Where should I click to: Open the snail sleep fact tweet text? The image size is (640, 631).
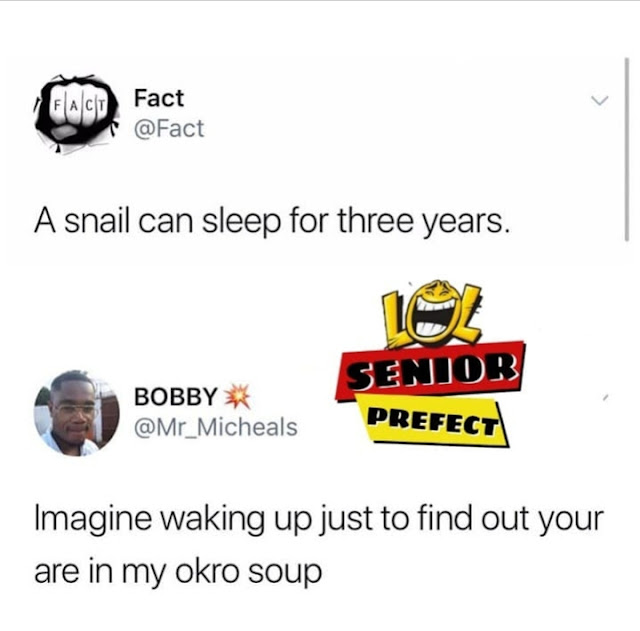point(272,224)
